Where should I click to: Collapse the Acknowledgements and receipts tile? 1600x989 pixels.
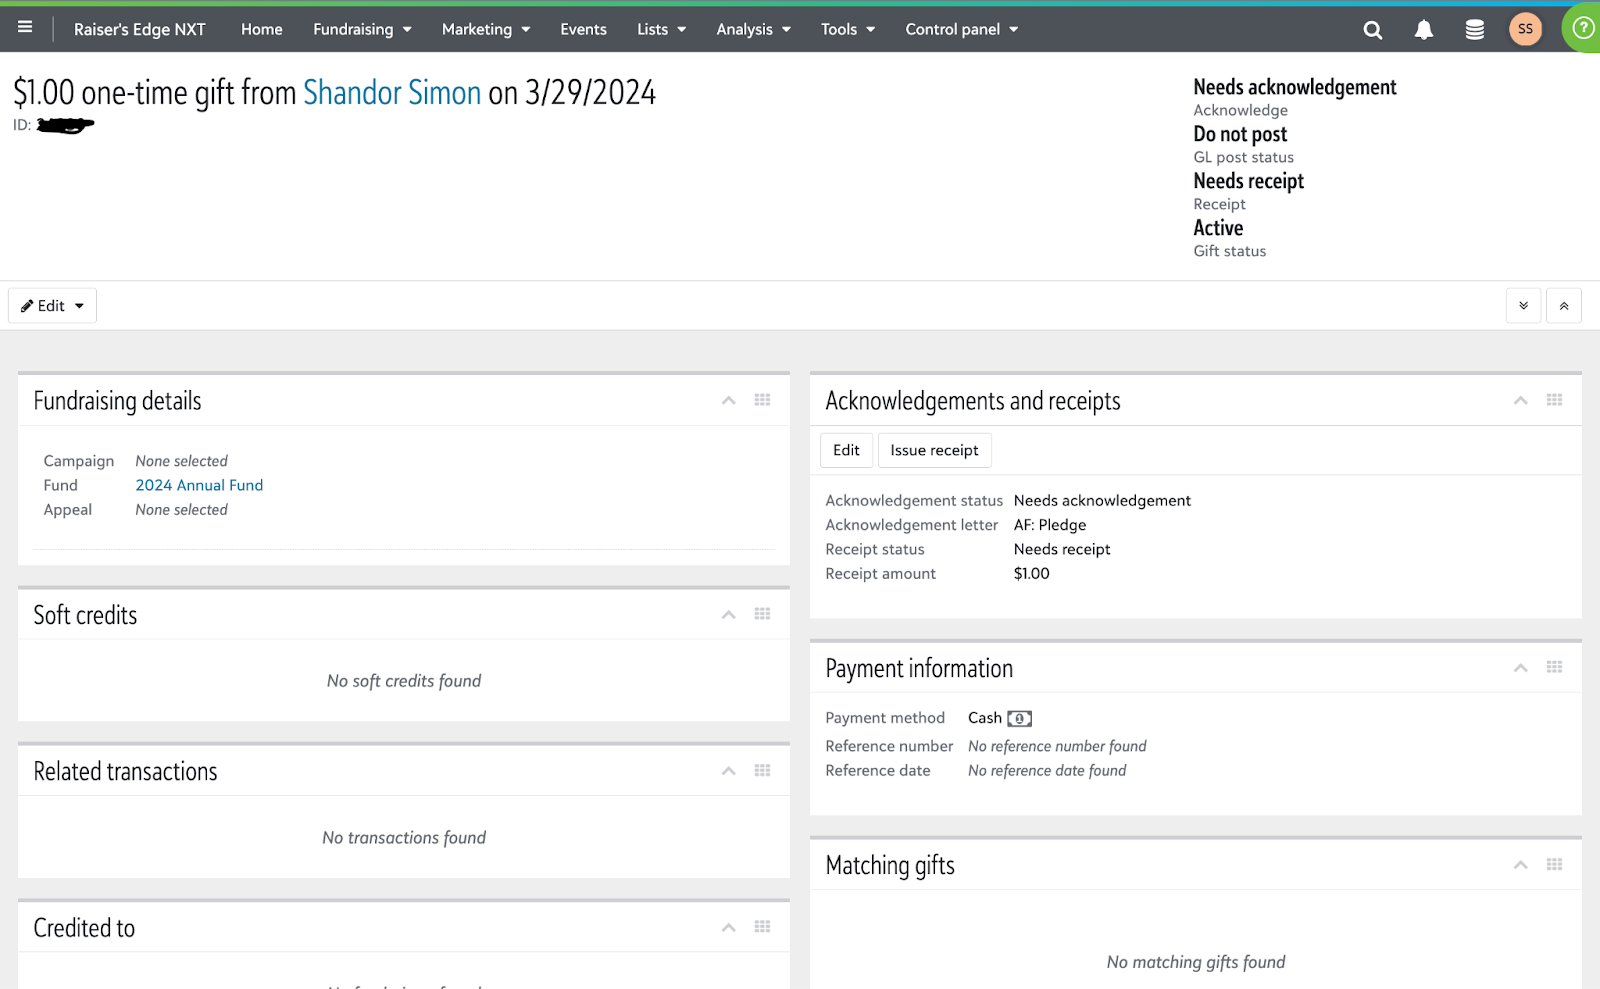[x=1521, y=400]
